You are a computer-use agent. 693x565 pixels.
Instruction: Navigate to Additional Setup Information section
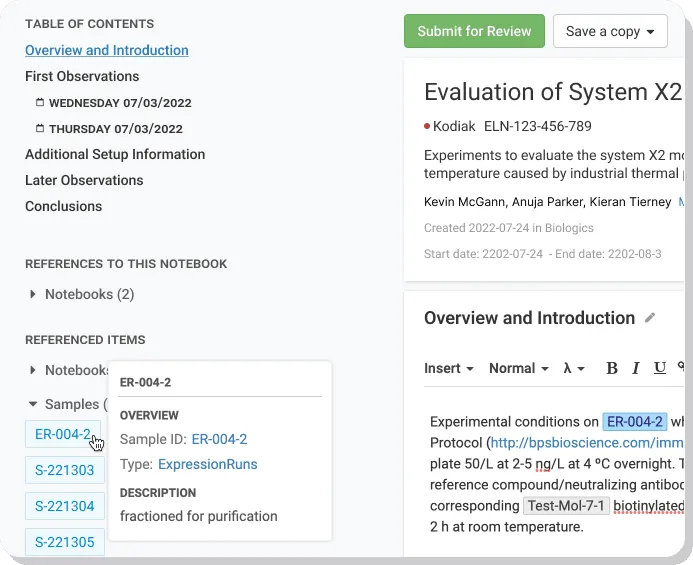pos(115,154)
